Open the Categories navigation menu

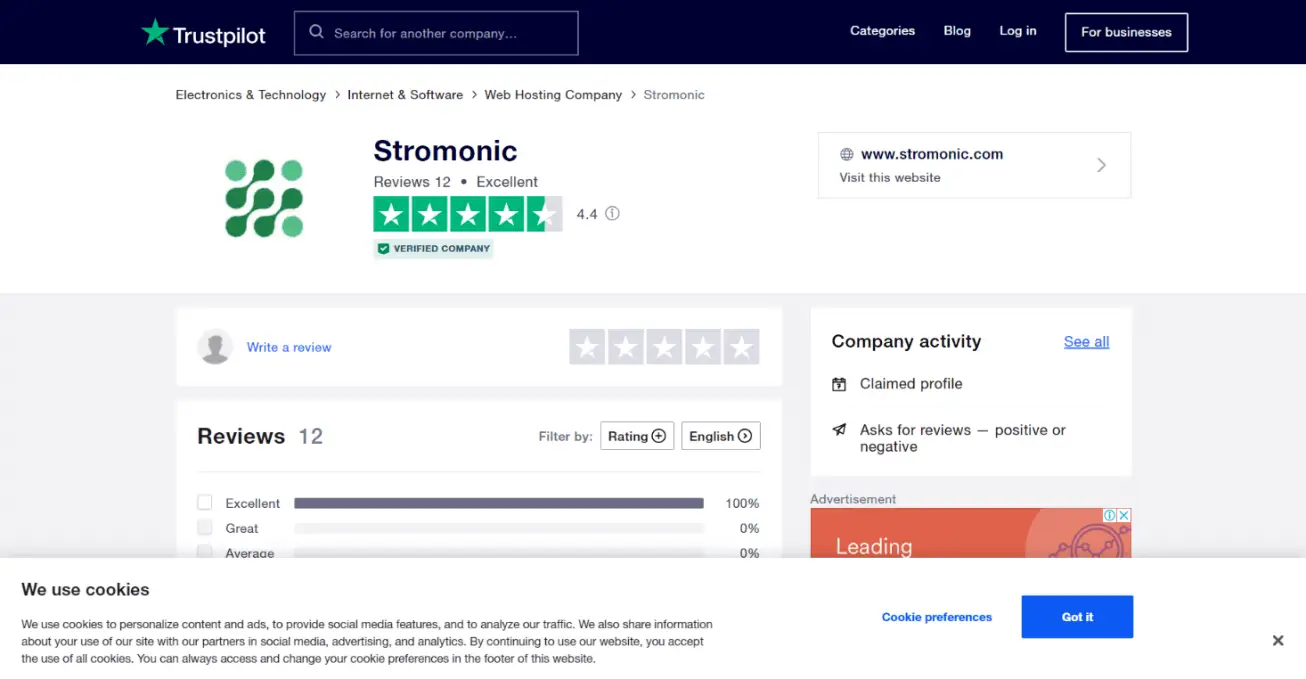[x=882, y=31]
